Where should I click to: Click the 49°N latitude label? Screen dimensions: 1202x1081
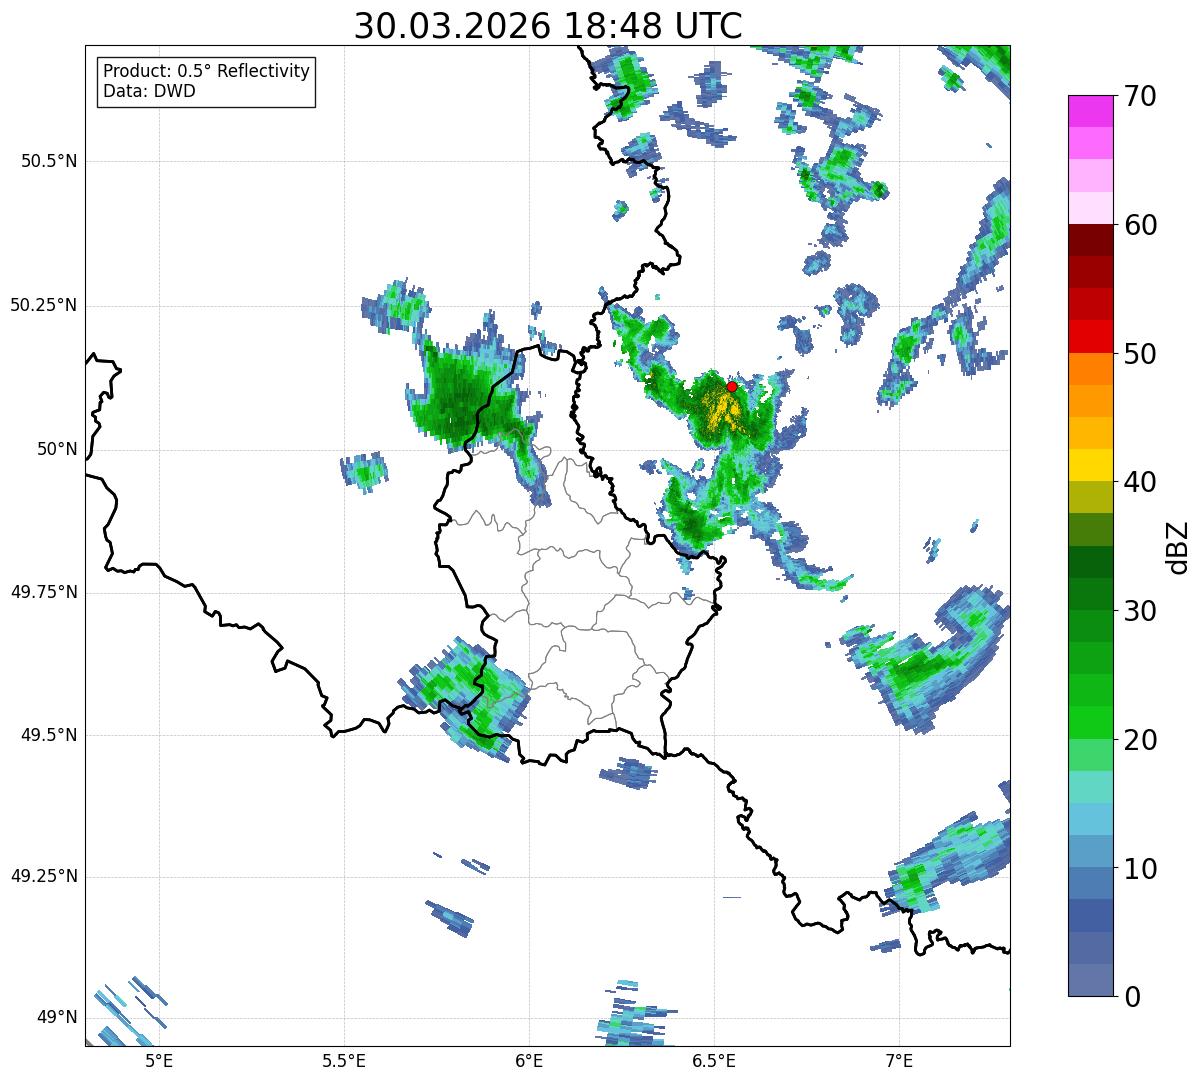(x=57, y=1017)
